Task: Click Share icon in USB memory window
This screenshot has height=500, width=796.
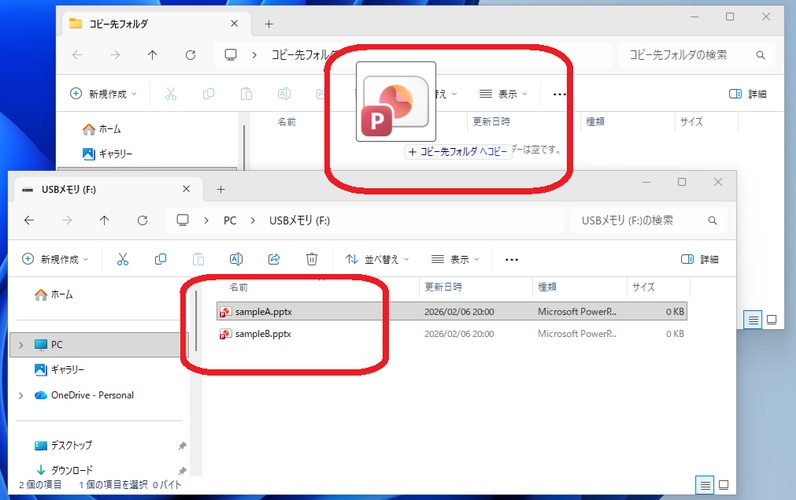Action: [x=274, y=259]
